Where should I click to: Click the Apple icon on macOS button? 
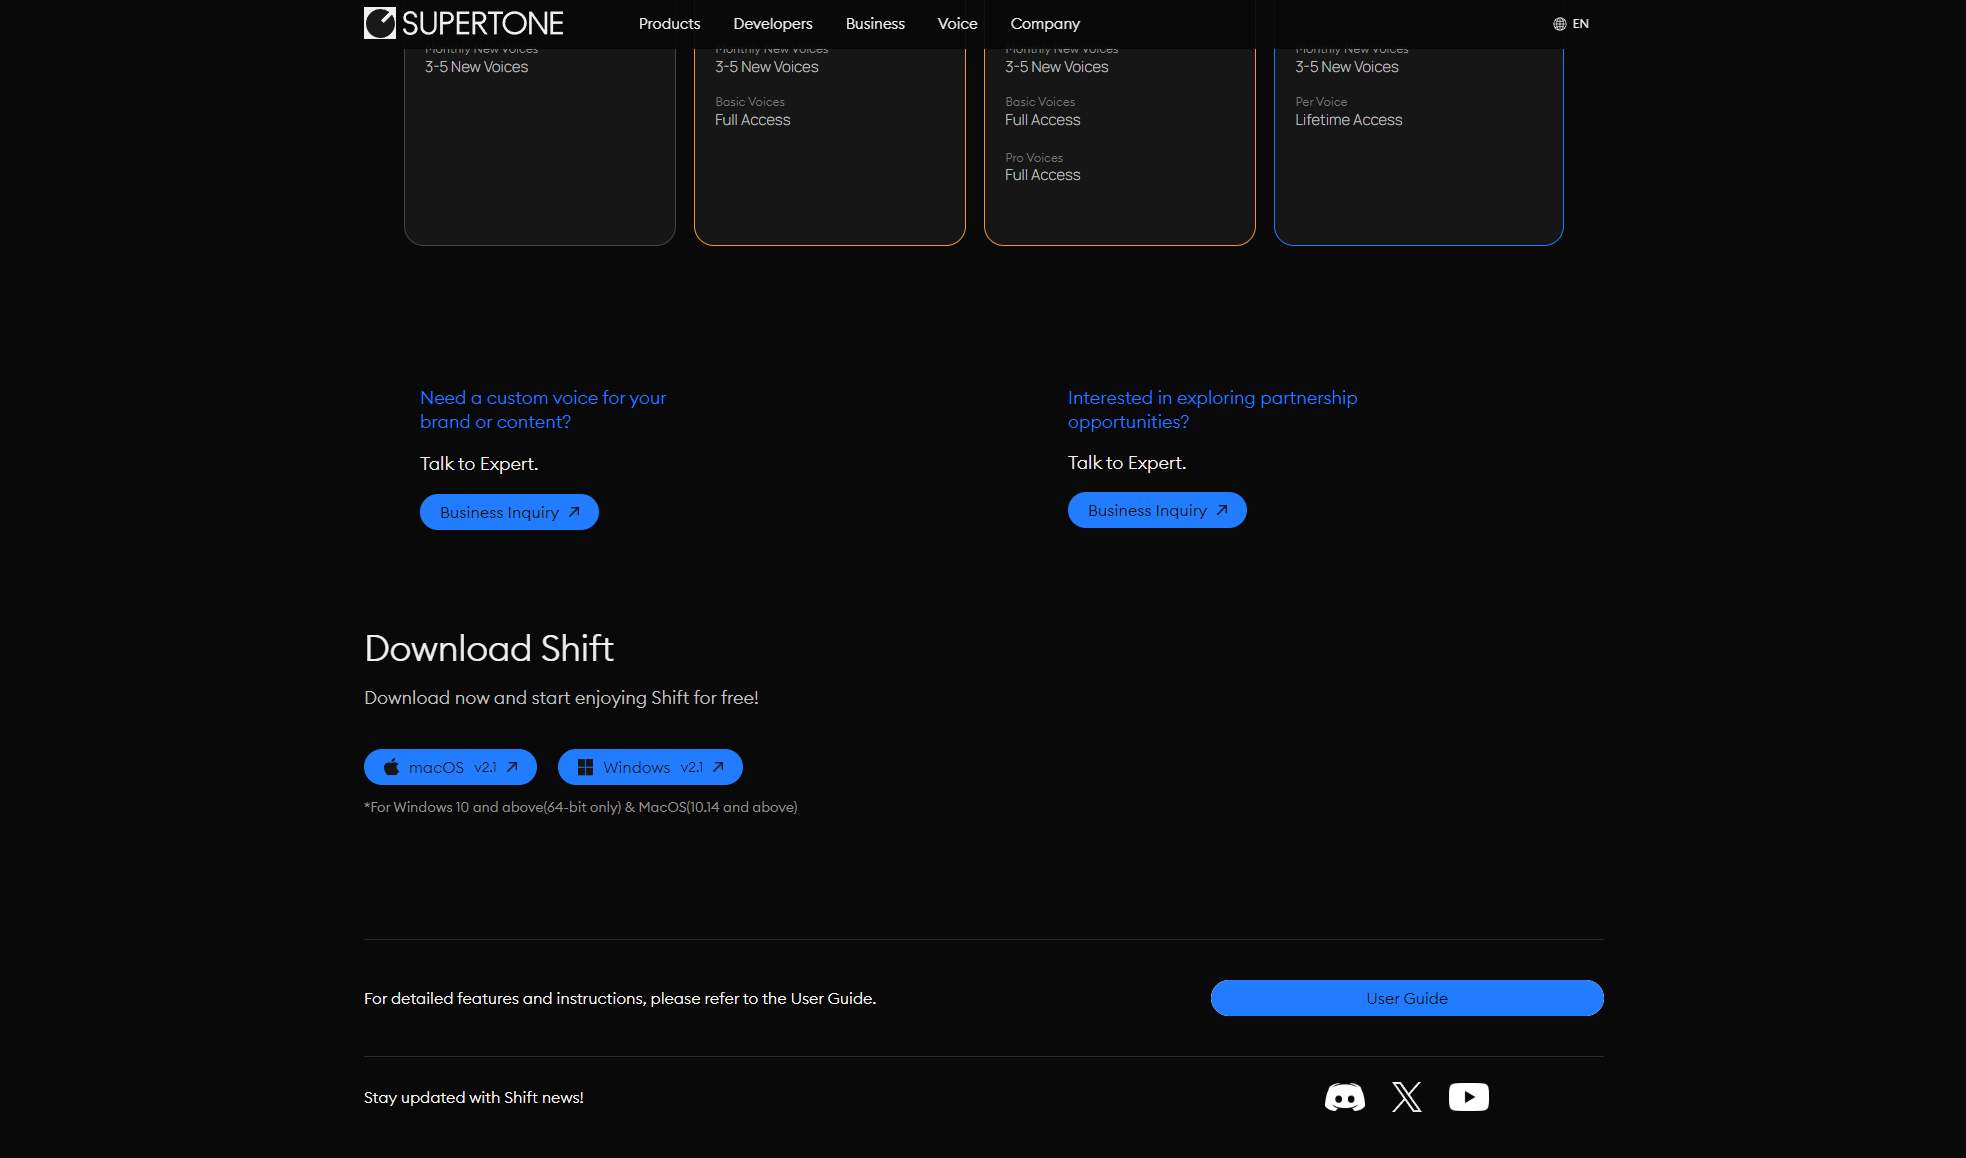pos(391,767)
